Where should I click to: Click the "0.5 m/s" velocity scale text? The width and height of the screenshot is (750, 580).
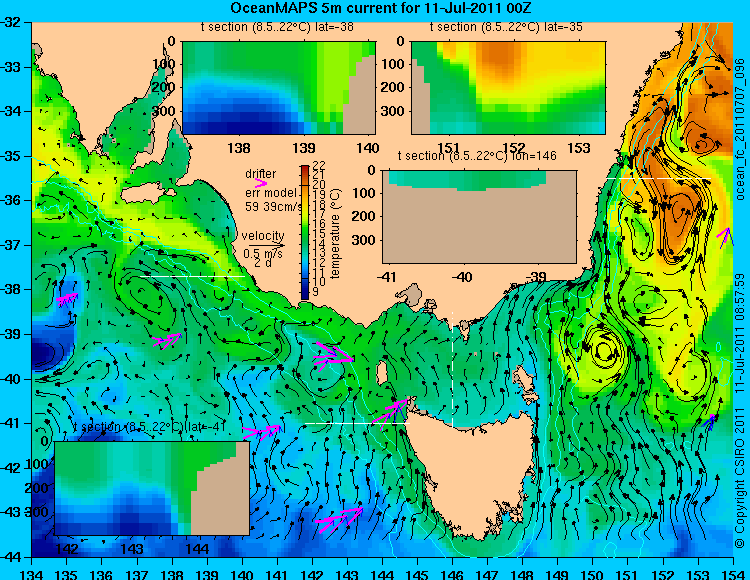[x=263, y=254]
